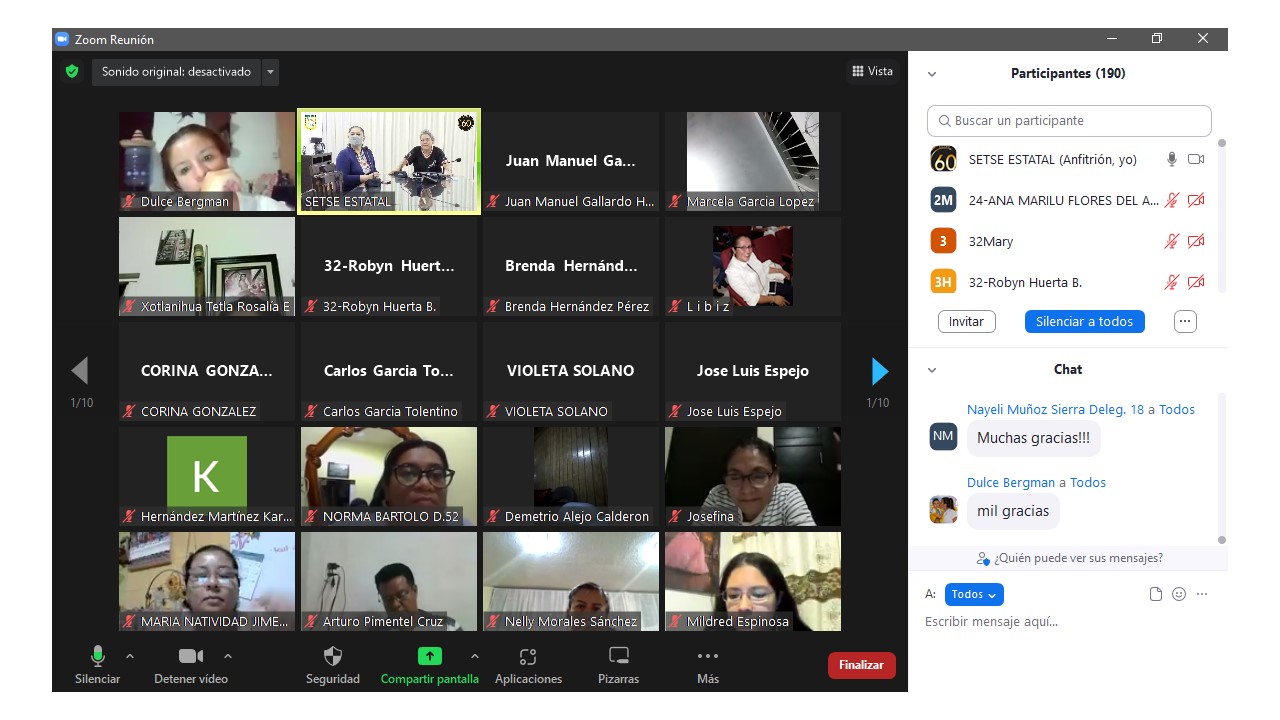1280x720 pixels.
Task: Open the Más options menu
Action: [708, 665]
